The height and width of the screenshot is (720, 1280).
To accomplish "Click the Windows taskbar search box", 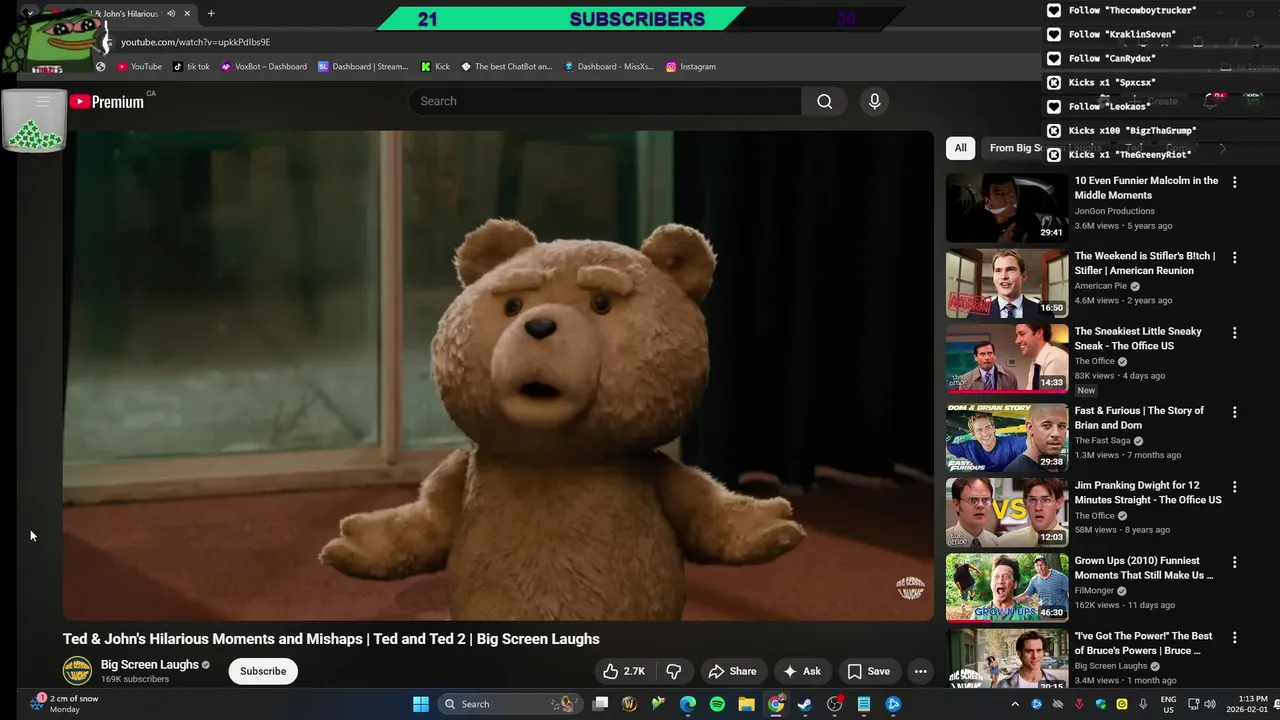I will click(x=513, y=704).
